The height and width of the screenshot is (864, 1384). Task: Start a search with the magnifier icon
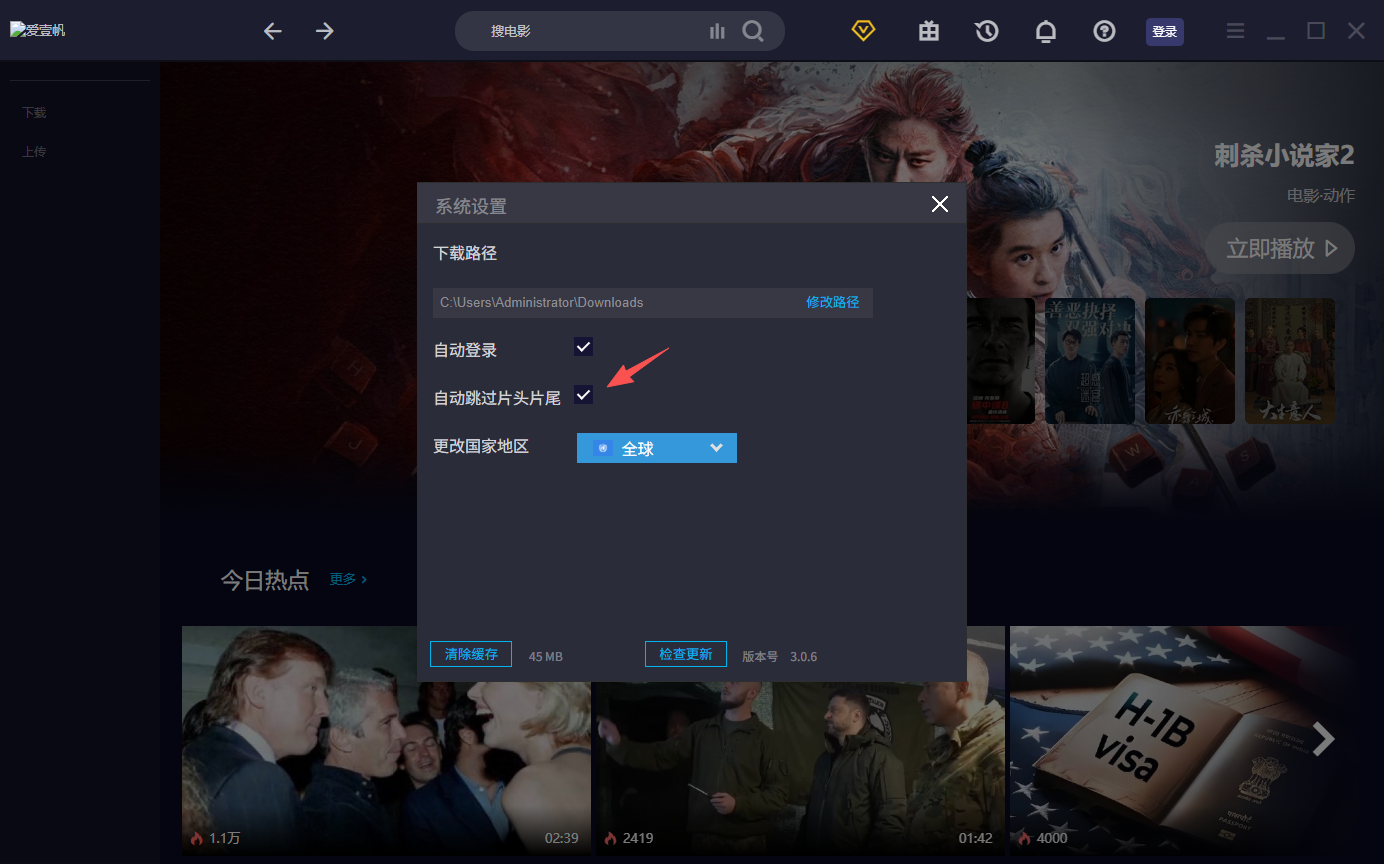pos(753,31)
